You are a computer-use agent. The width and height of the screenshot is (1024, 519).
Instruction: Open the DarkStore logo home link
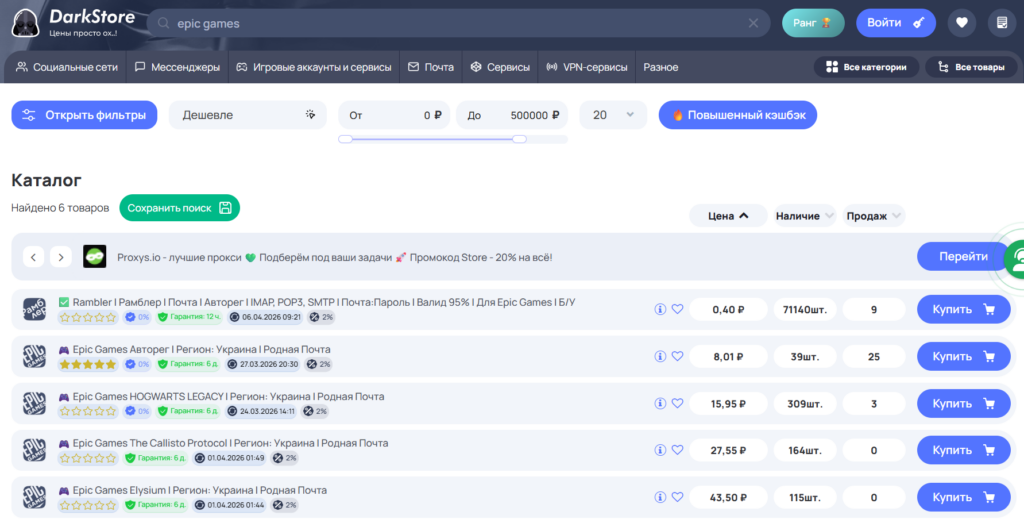pos(73,23)
